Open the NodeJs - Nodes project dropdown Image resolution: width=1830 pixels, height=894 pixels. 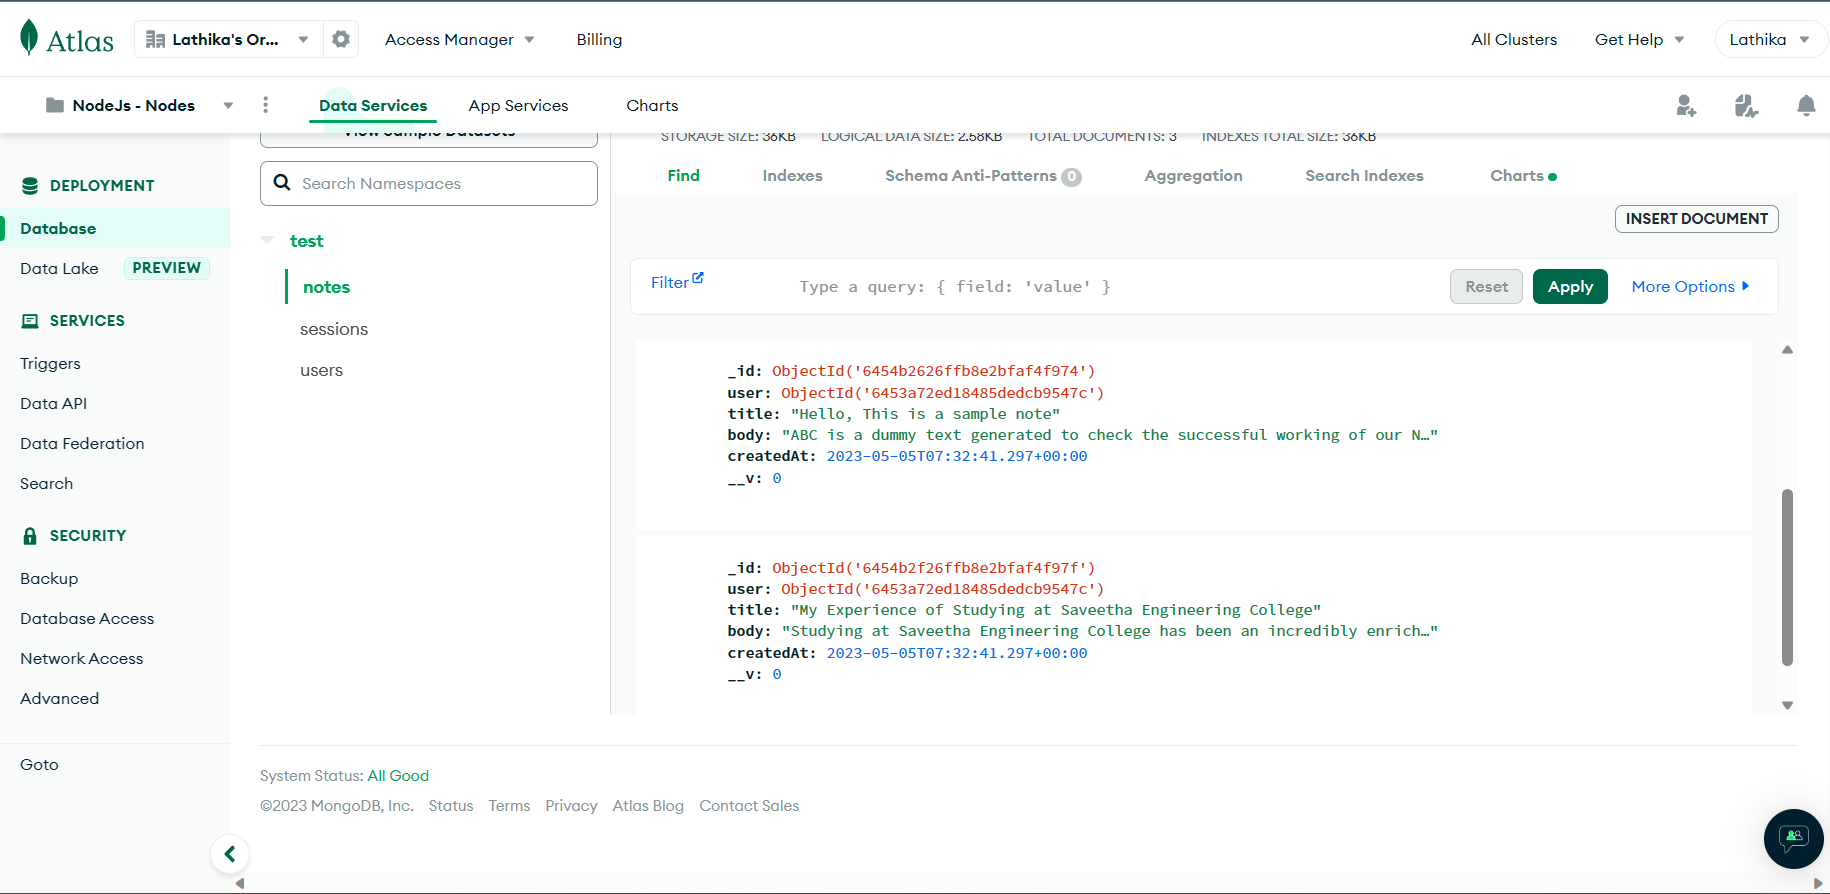pyautogui.click(x=140, y=105)
